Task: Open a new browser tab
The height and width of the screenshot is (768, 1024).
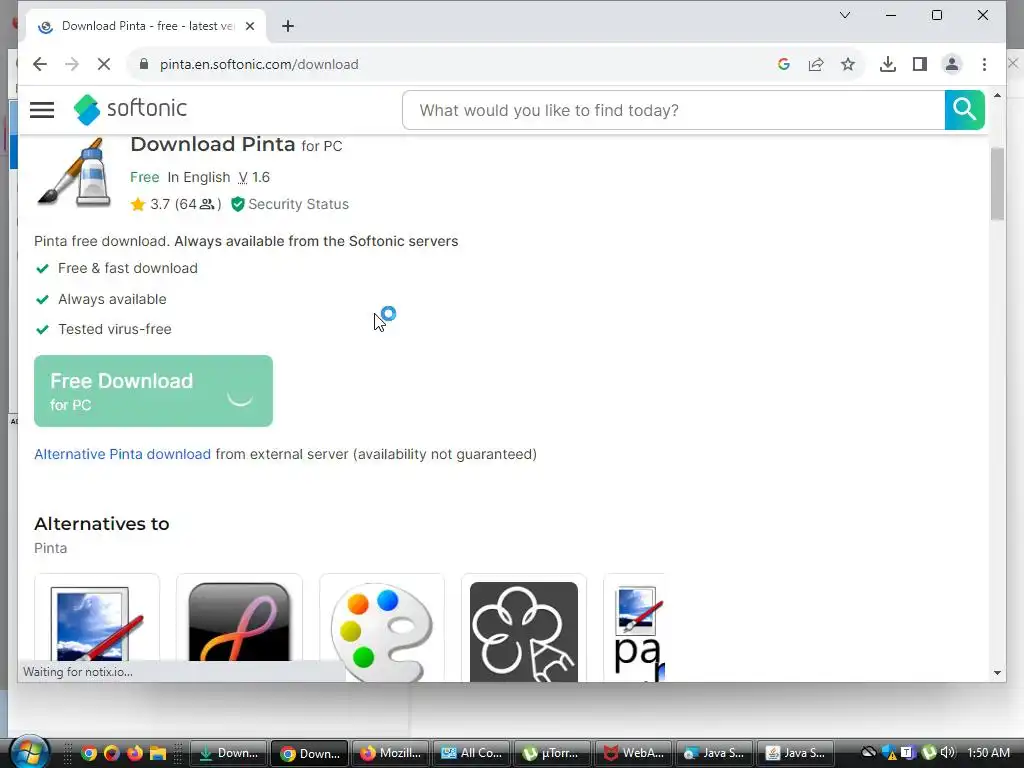Action: pos(288,26)
